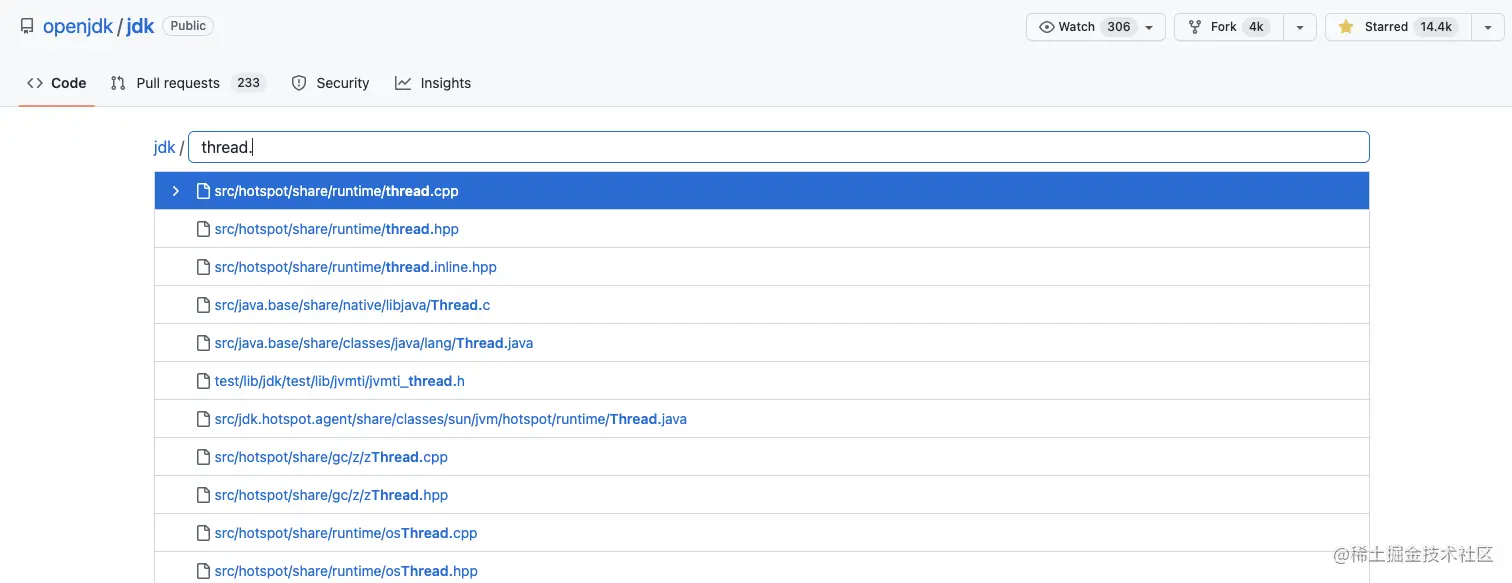This screenshot has width=1512, height=583.
Task: Click the 14.4k star count
Action: 1436,27
